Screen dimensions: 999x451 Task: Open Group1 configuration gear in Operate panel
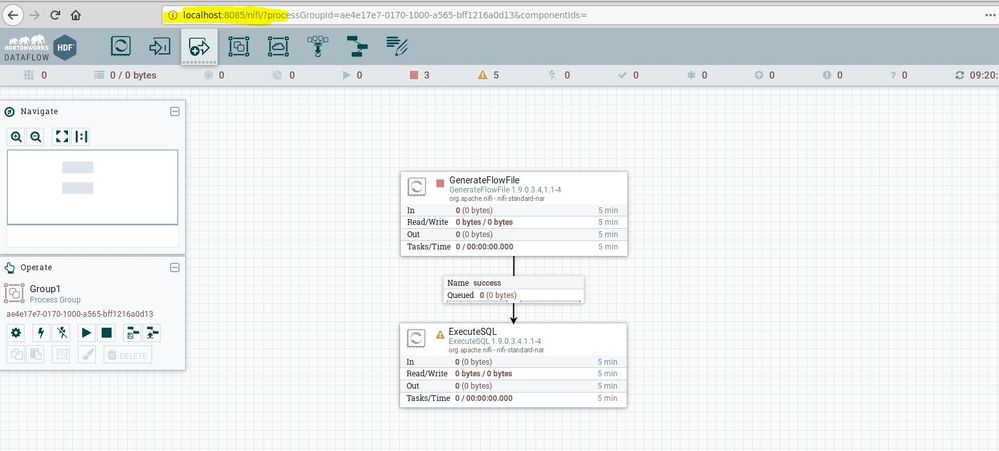tap(16, 333)
